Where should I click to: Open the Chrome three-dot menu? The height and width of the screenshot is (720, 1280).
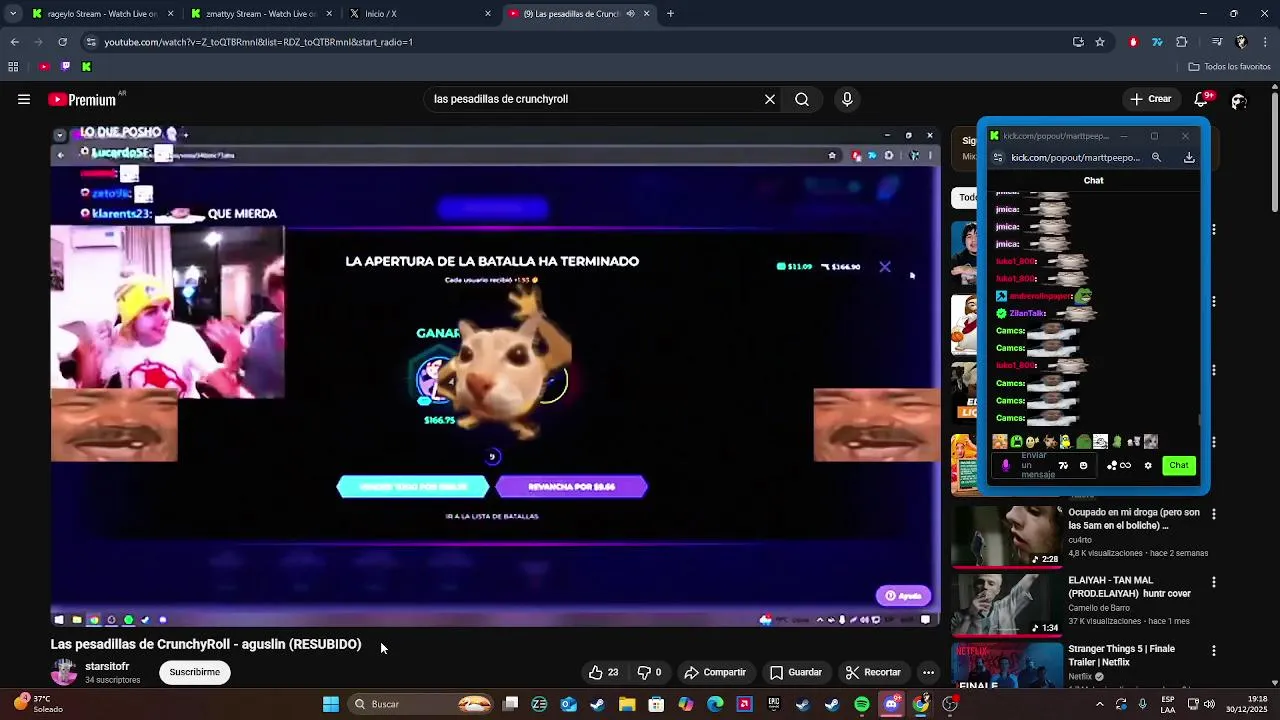(x=1265, y=42)
